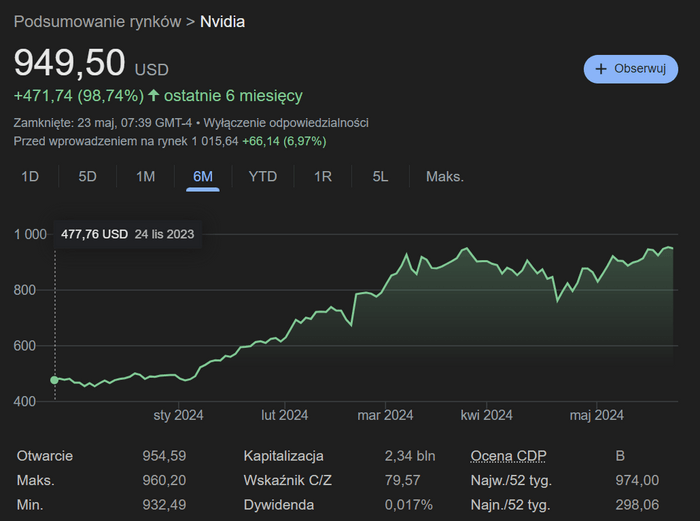Viewport: 700px width, 521px height.
Task: Click the 52-week high value 974,00
Action: [x=637, y=480]
